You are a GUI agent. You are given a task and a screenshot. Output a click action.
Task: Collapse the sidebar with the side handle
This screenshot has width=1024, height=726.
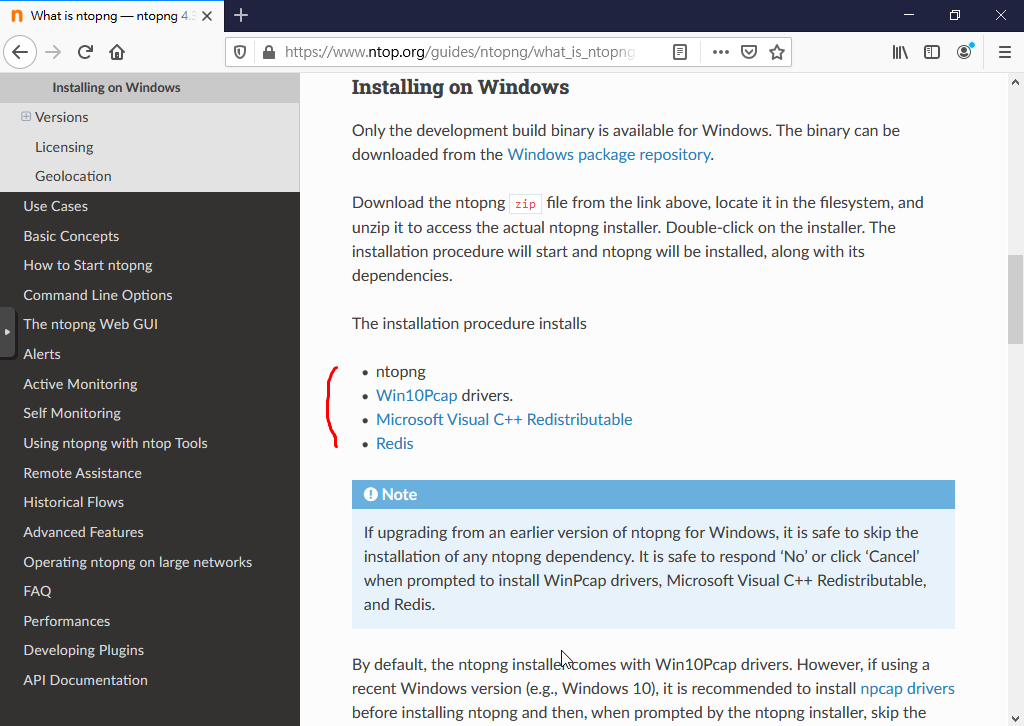click(7, 332)
